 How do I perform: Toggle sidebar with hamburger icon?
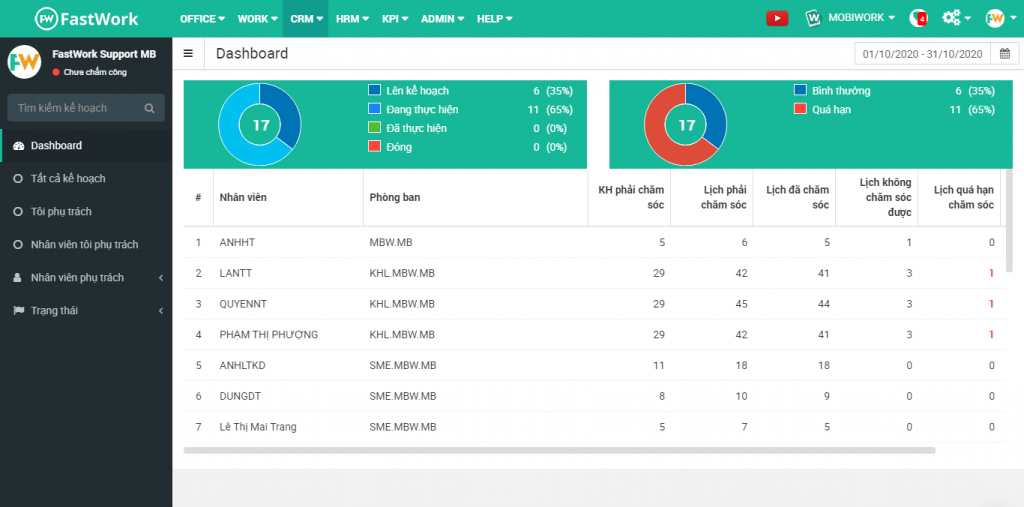[x=188, y=54]
